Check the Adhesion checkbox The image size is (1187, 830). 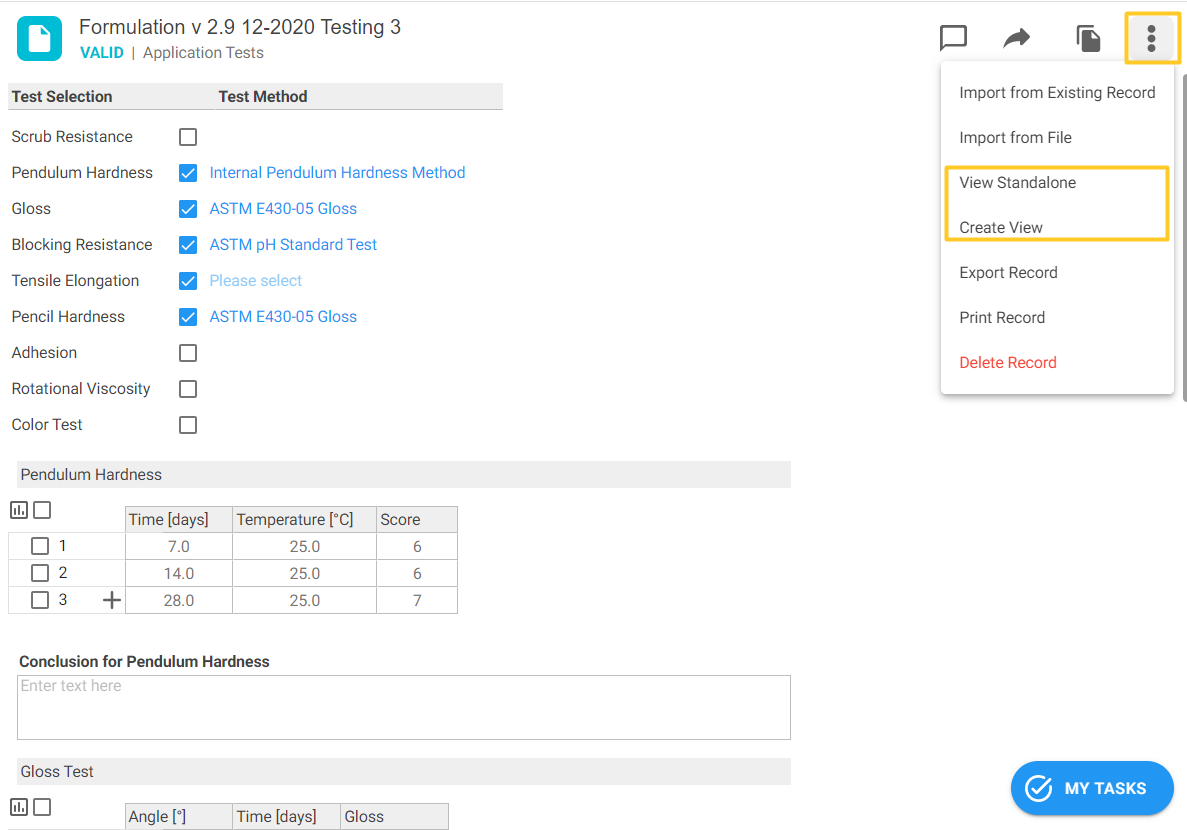click(x=188, y=353)
